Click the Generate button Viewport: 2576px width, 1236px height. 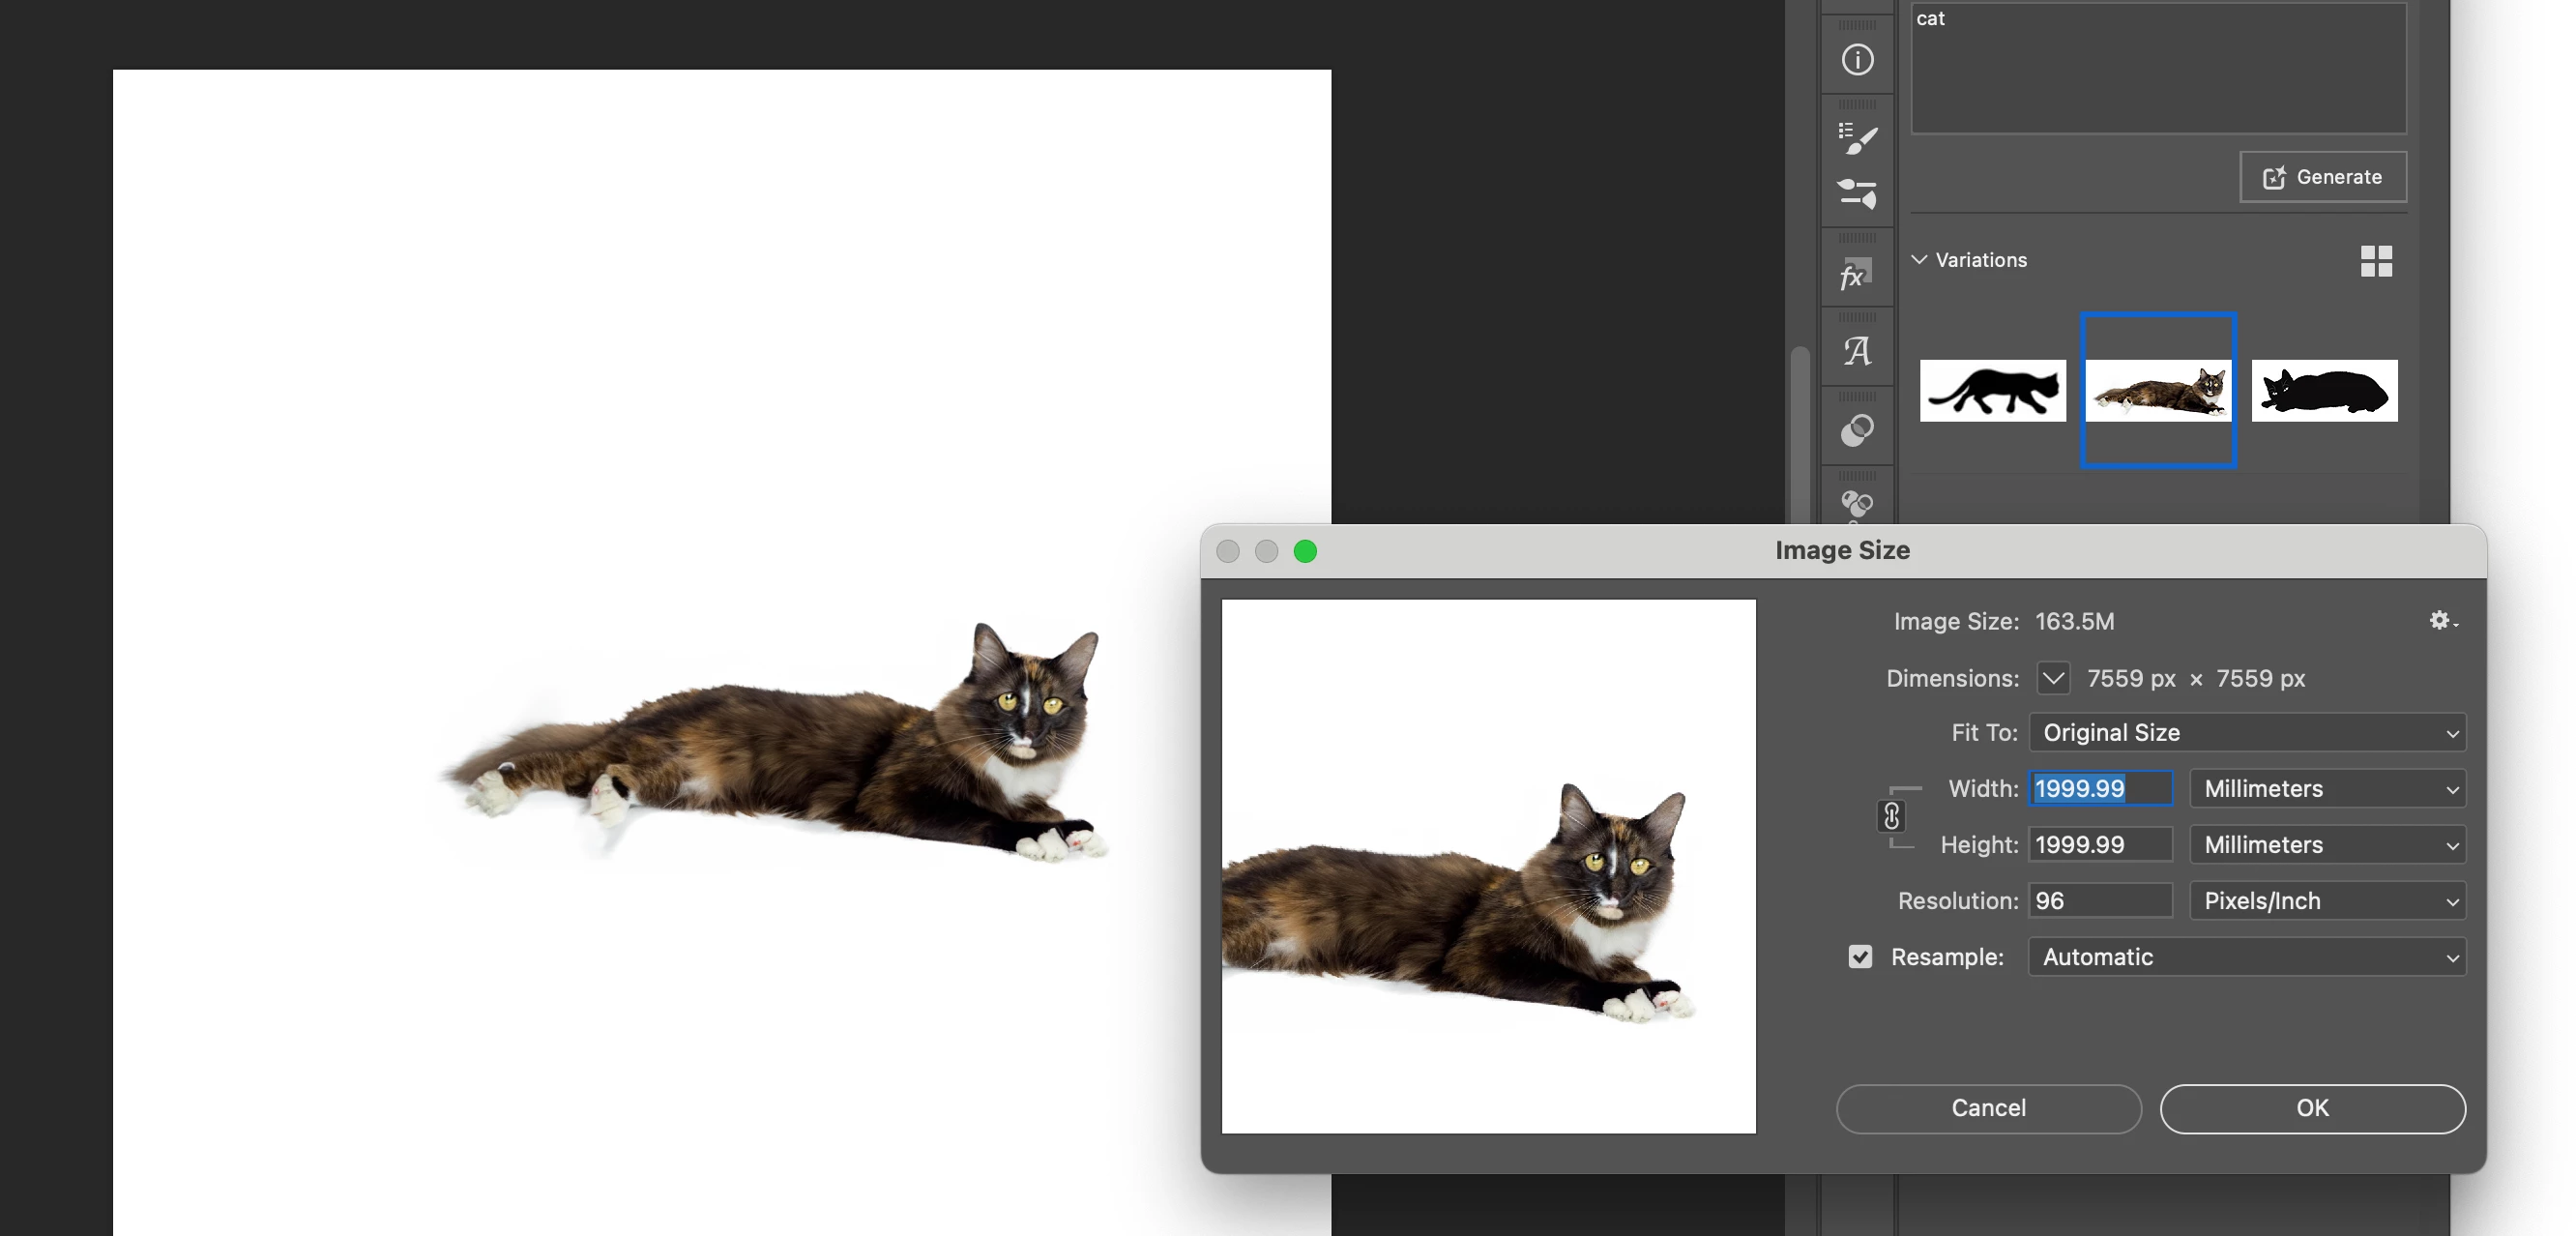click(2322, 177)
